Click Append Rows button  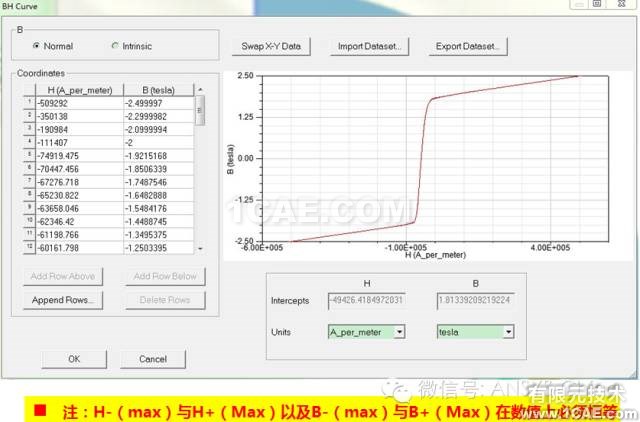pos(63,300)
